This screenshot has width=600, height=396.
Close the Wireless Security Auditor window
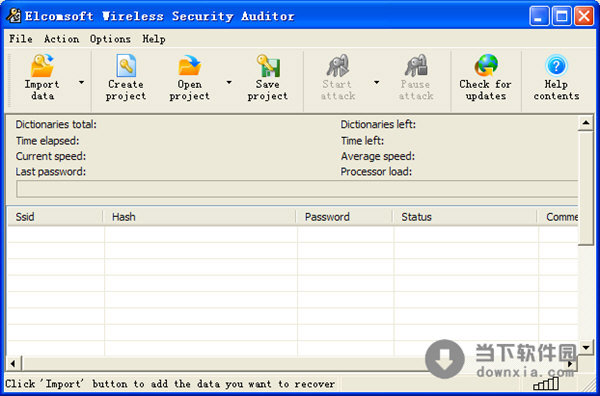[584, 16]
